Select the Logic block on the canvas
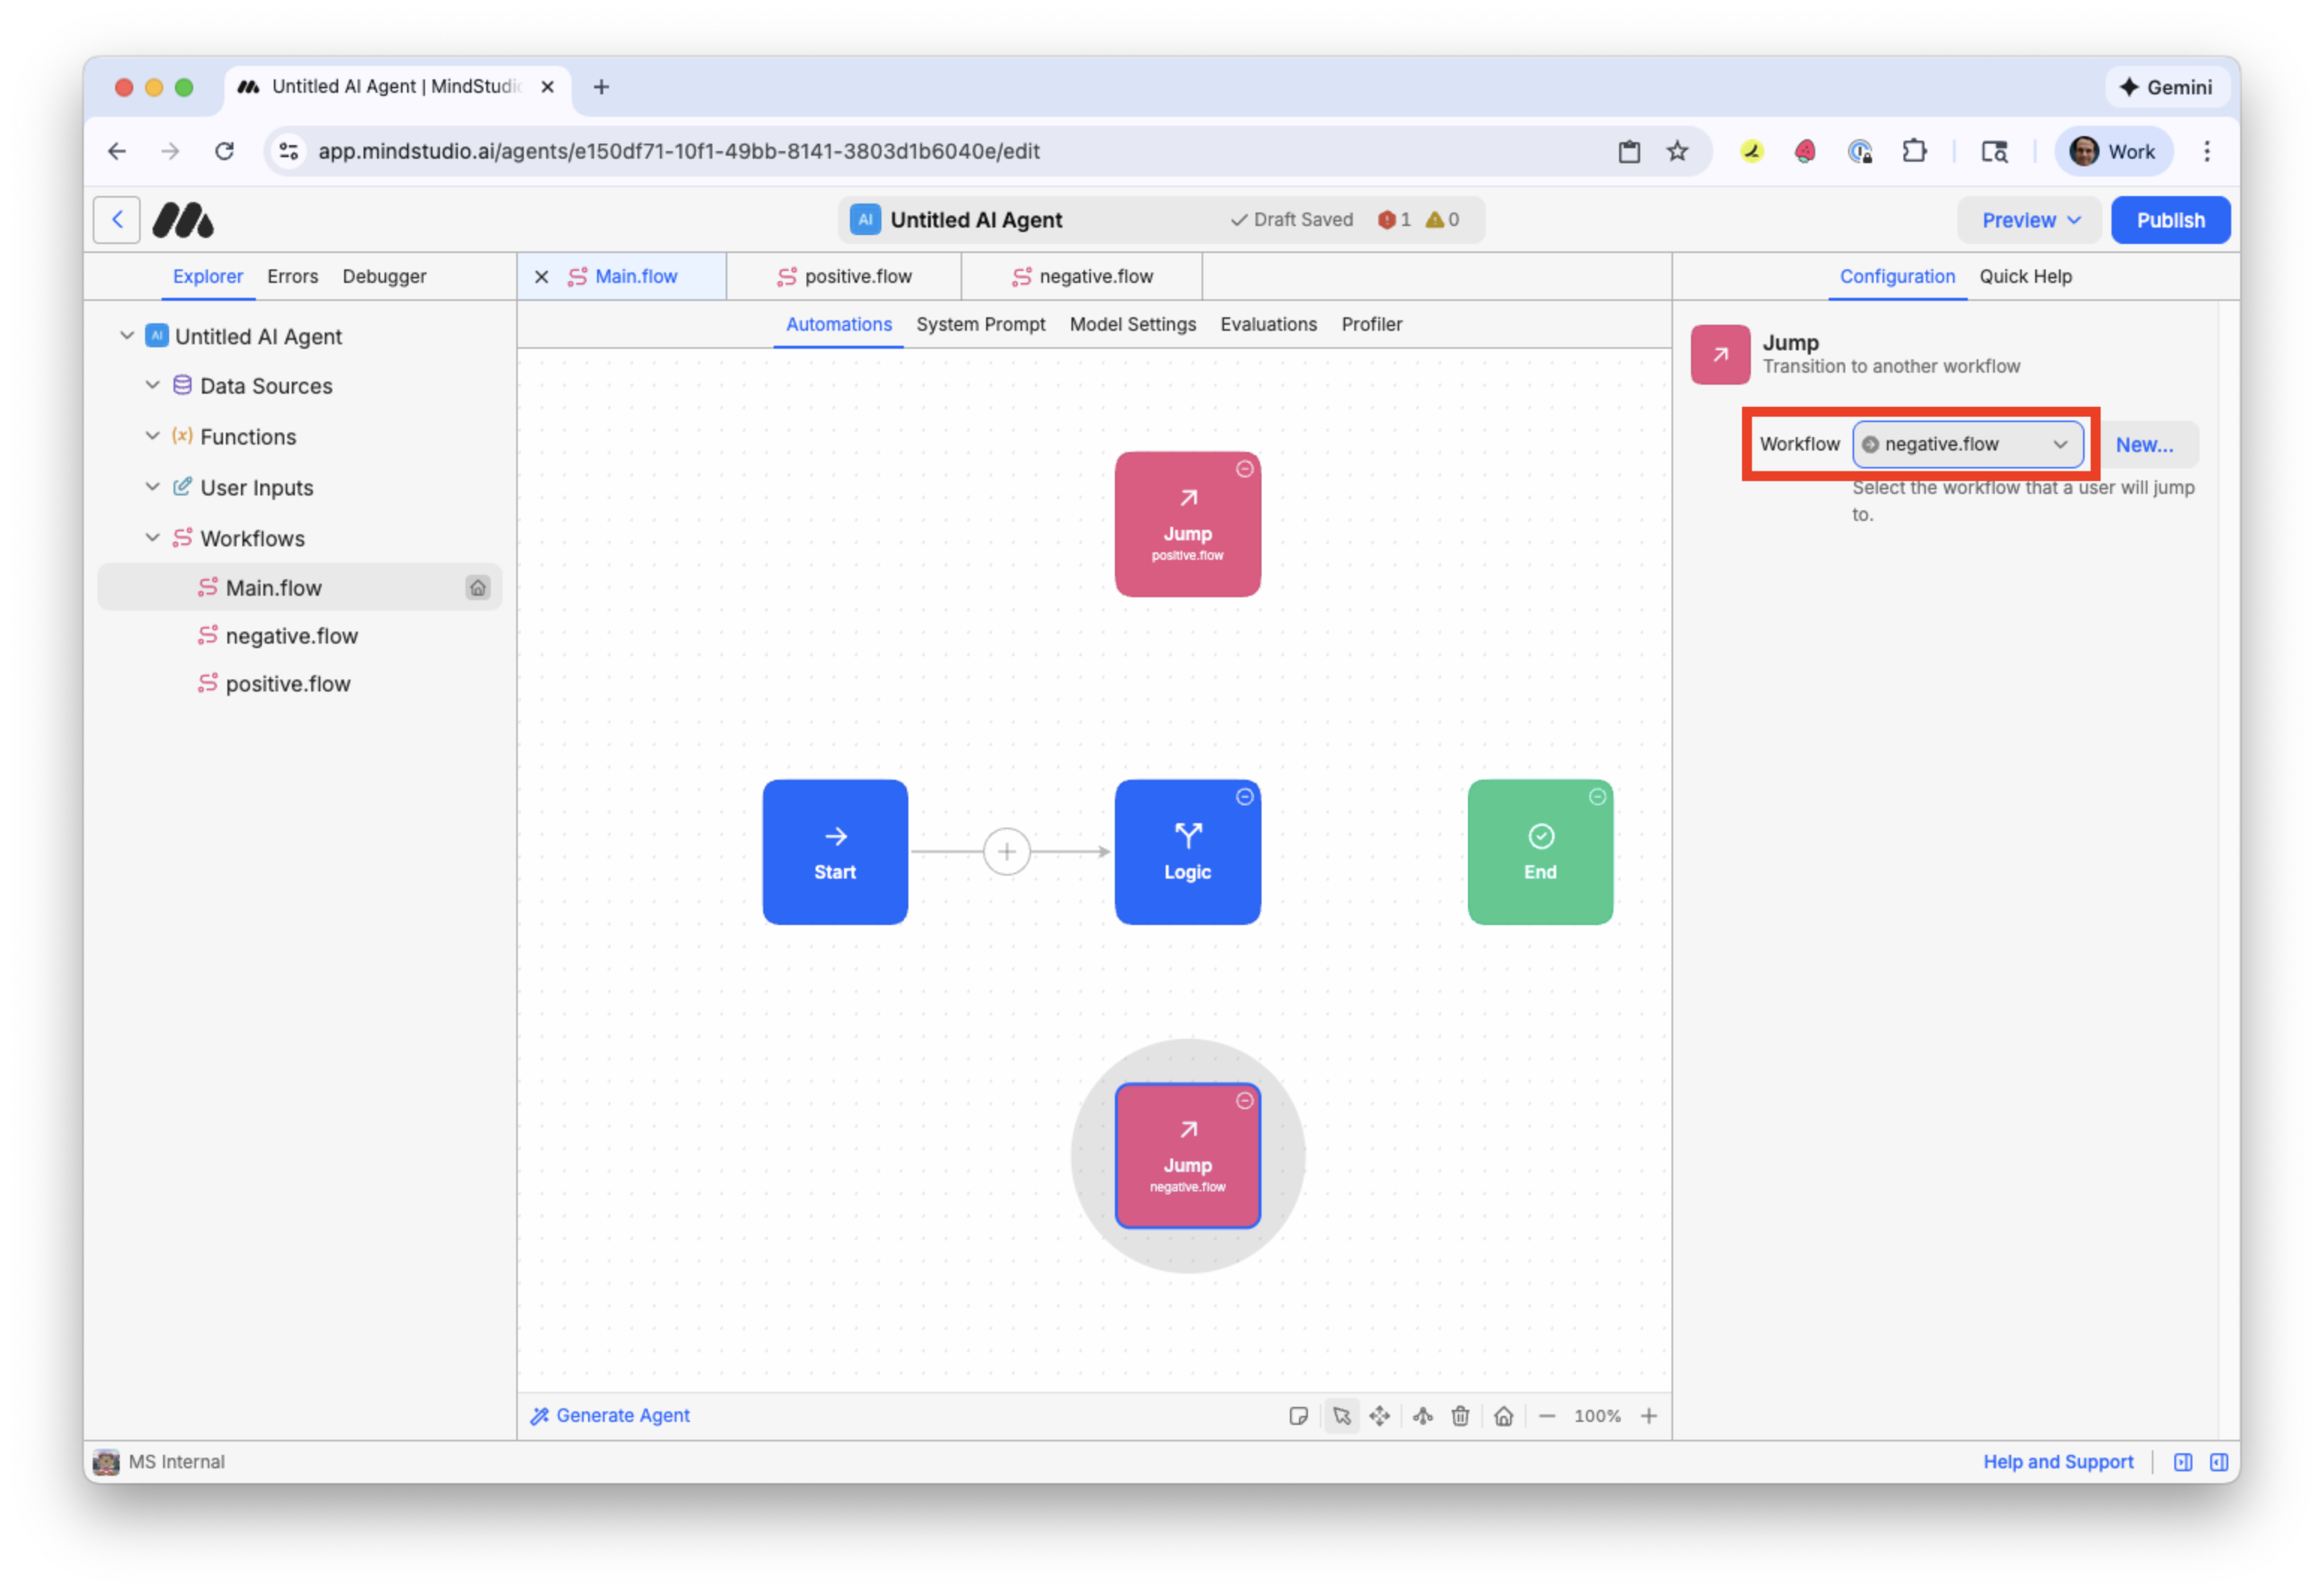2324x1594 pixels. click(x=1188, y=851)
